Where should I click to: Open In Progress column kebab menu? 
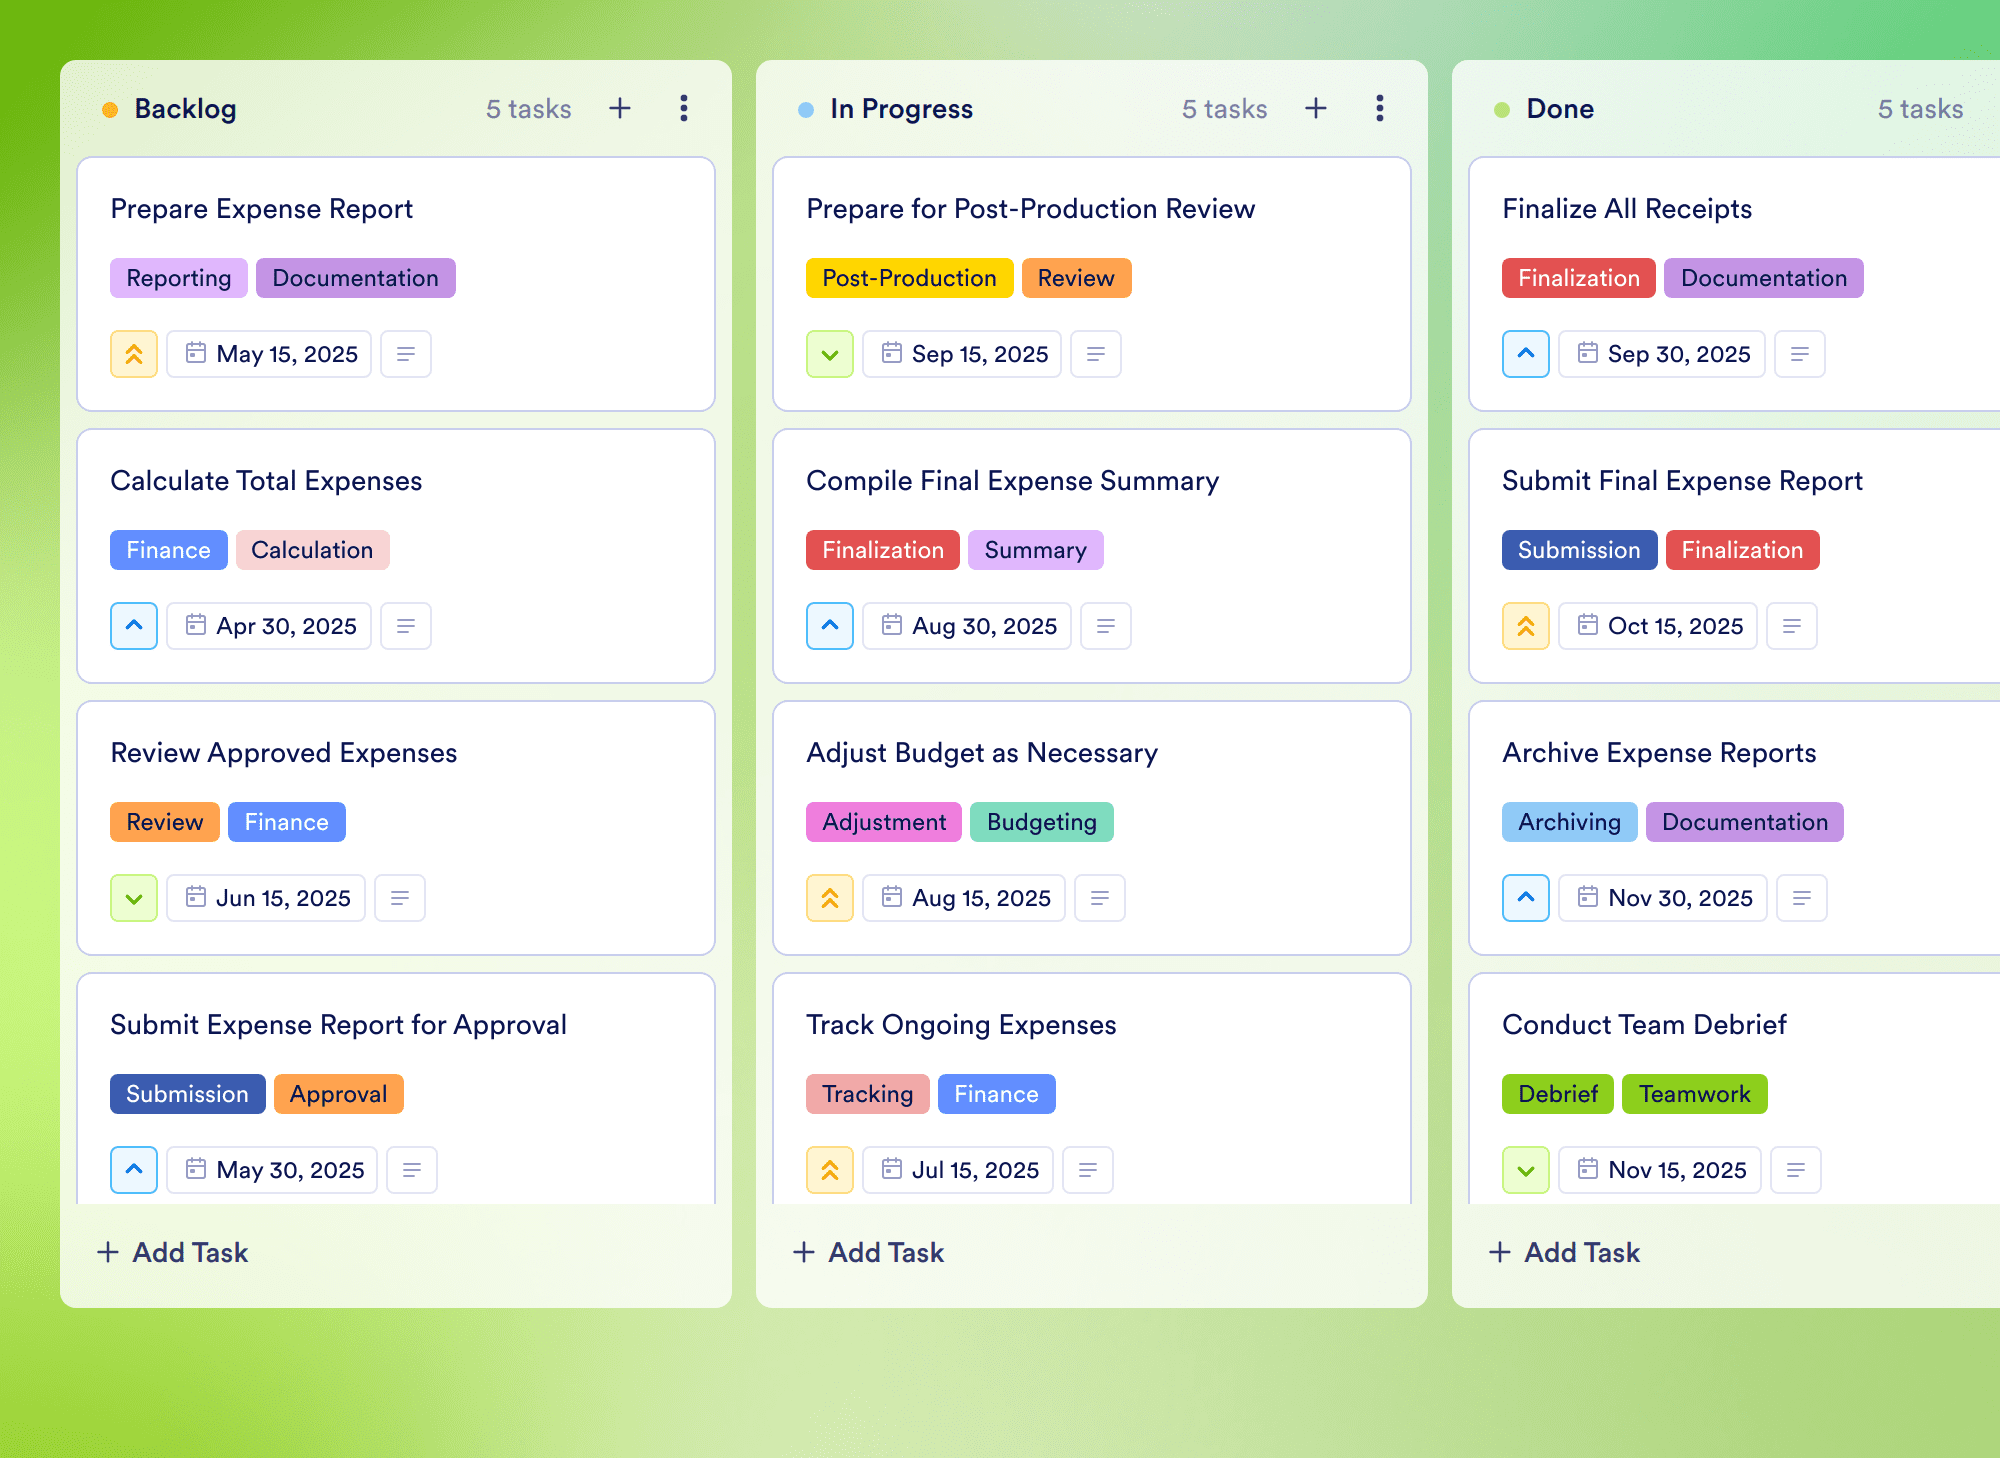pyautogui.click(x=1380, y=108)
